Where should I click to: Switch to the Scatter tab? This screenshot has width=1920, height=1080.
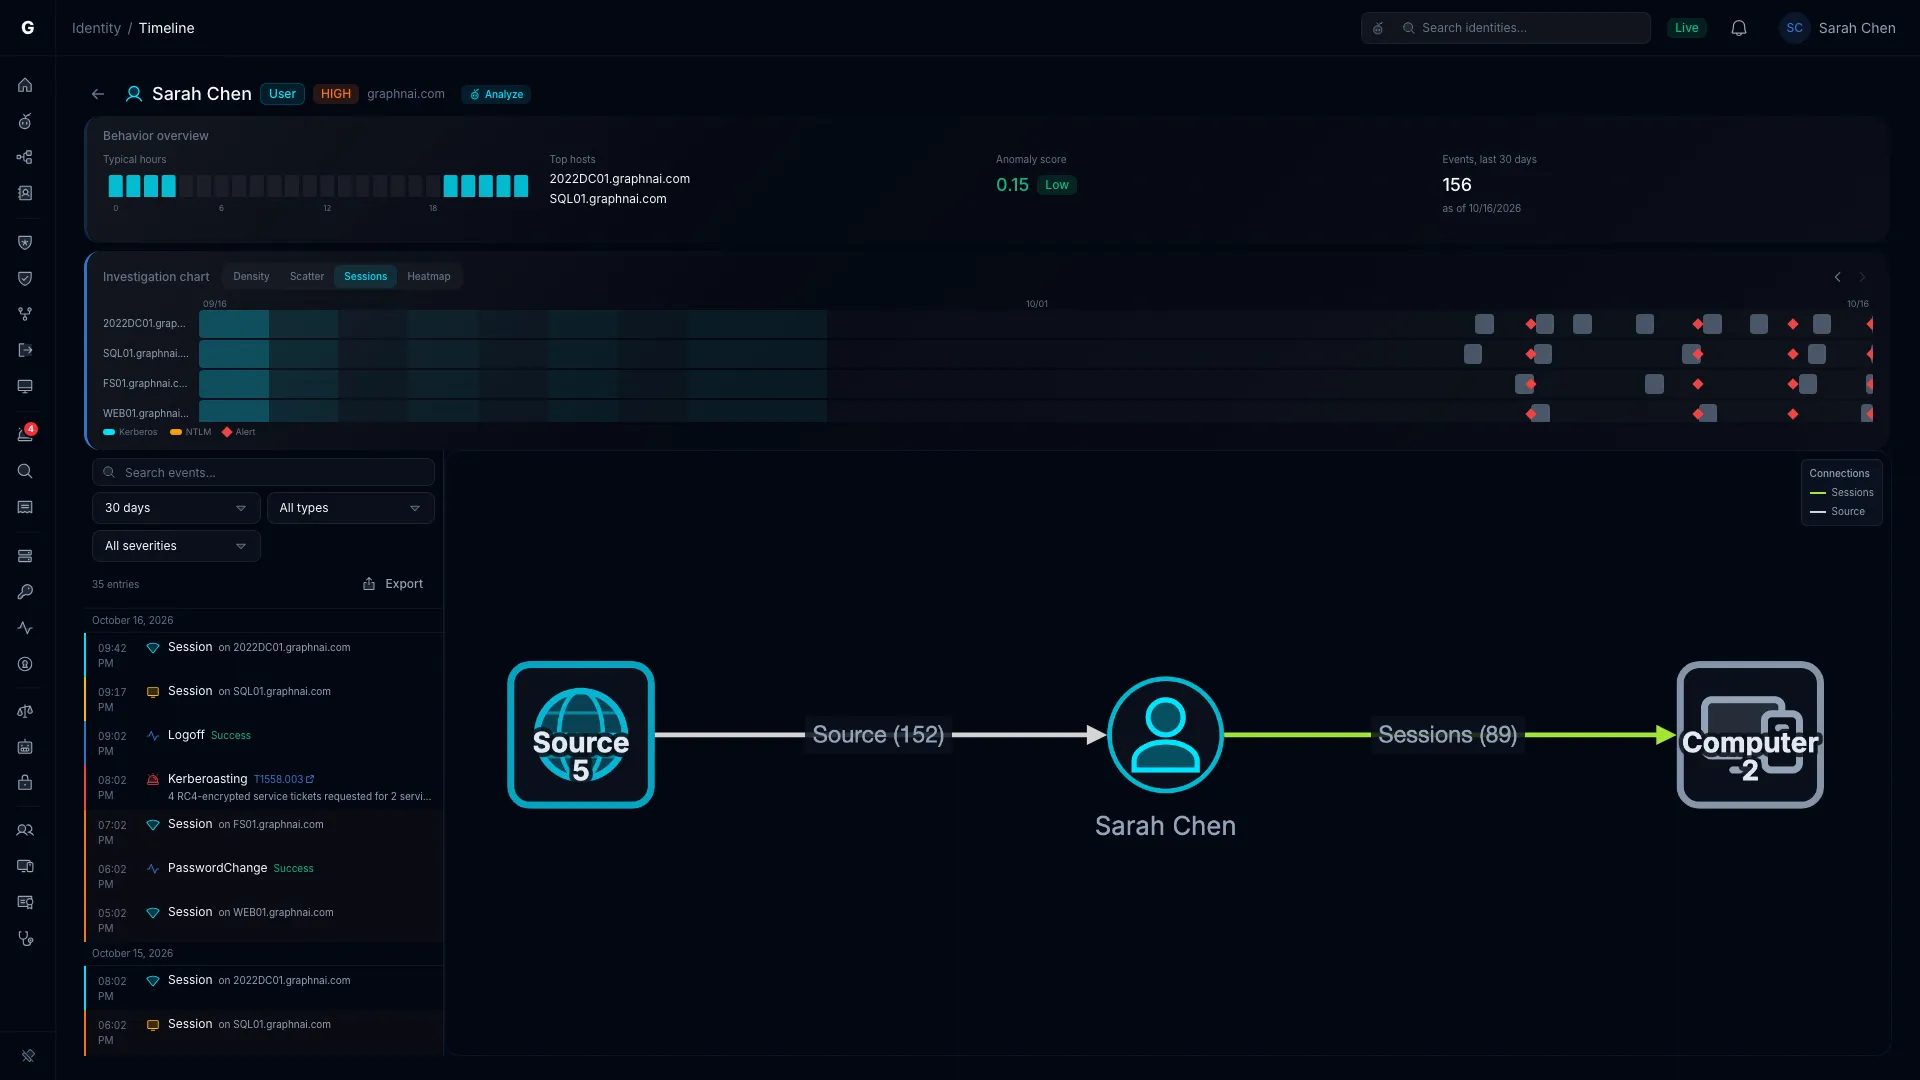(x=307, y=276)
